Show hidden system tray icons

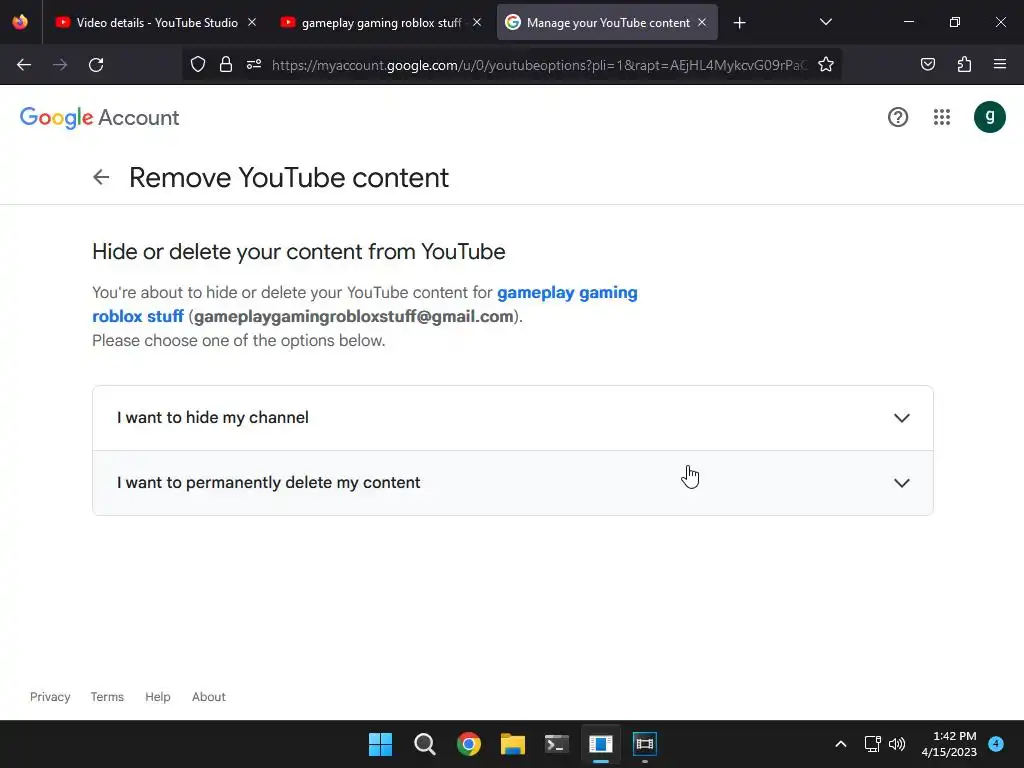coord(841,744)
